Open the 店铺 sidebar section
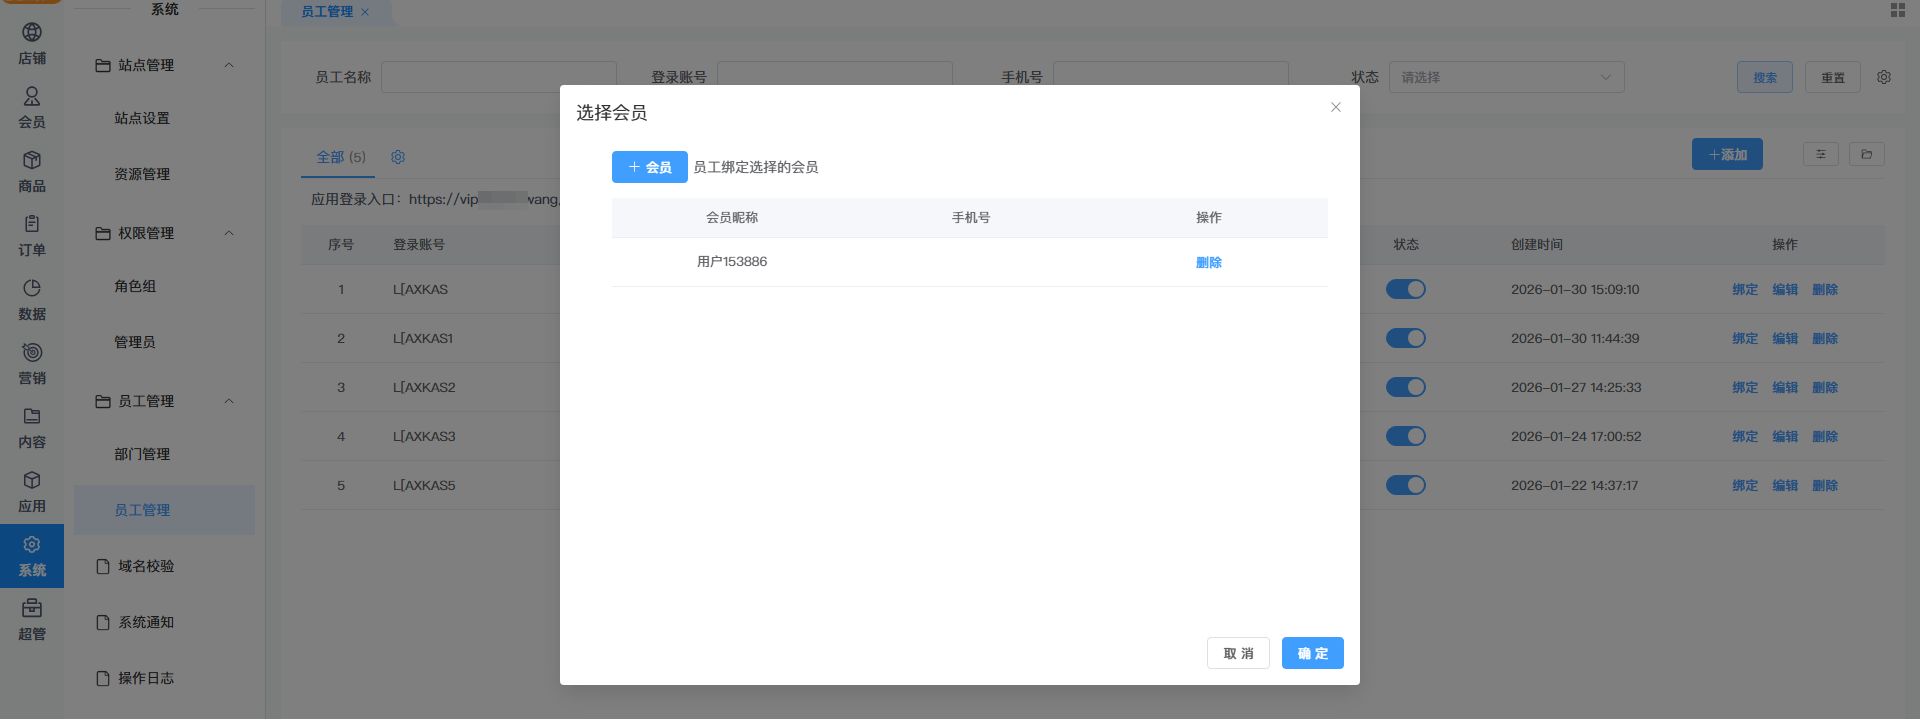 pyautogui.click(x=32, y=44)
